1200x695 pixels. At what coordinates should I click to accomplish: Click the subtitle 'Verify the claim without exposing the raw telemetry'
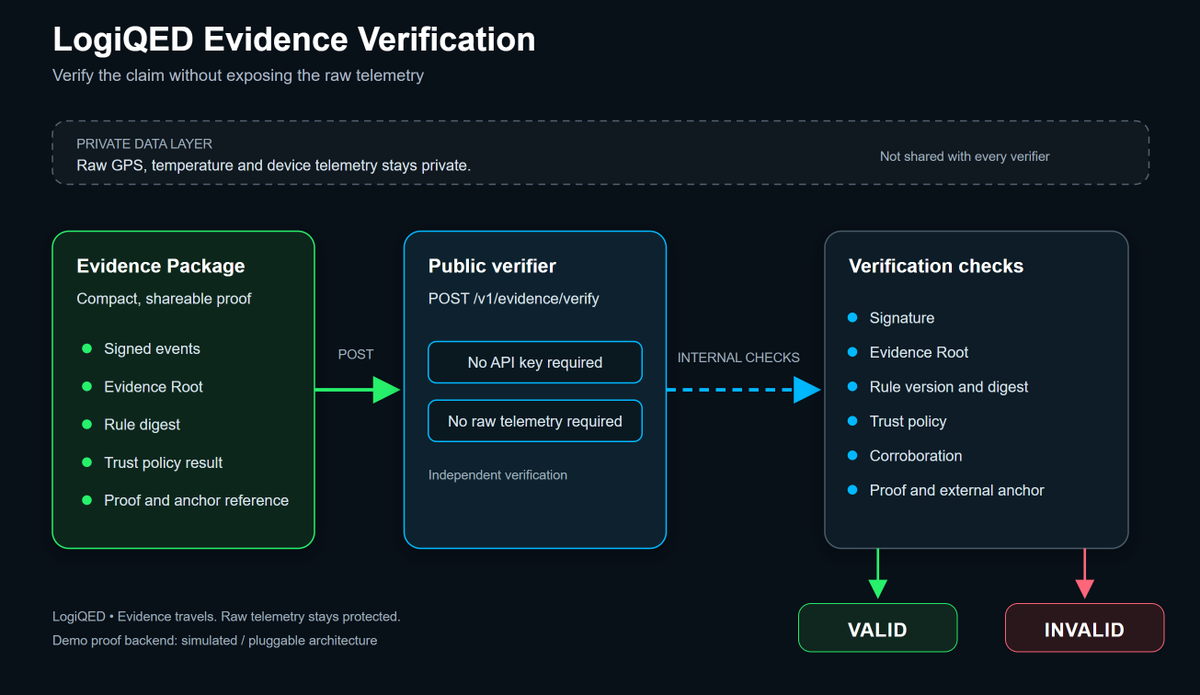238,75
